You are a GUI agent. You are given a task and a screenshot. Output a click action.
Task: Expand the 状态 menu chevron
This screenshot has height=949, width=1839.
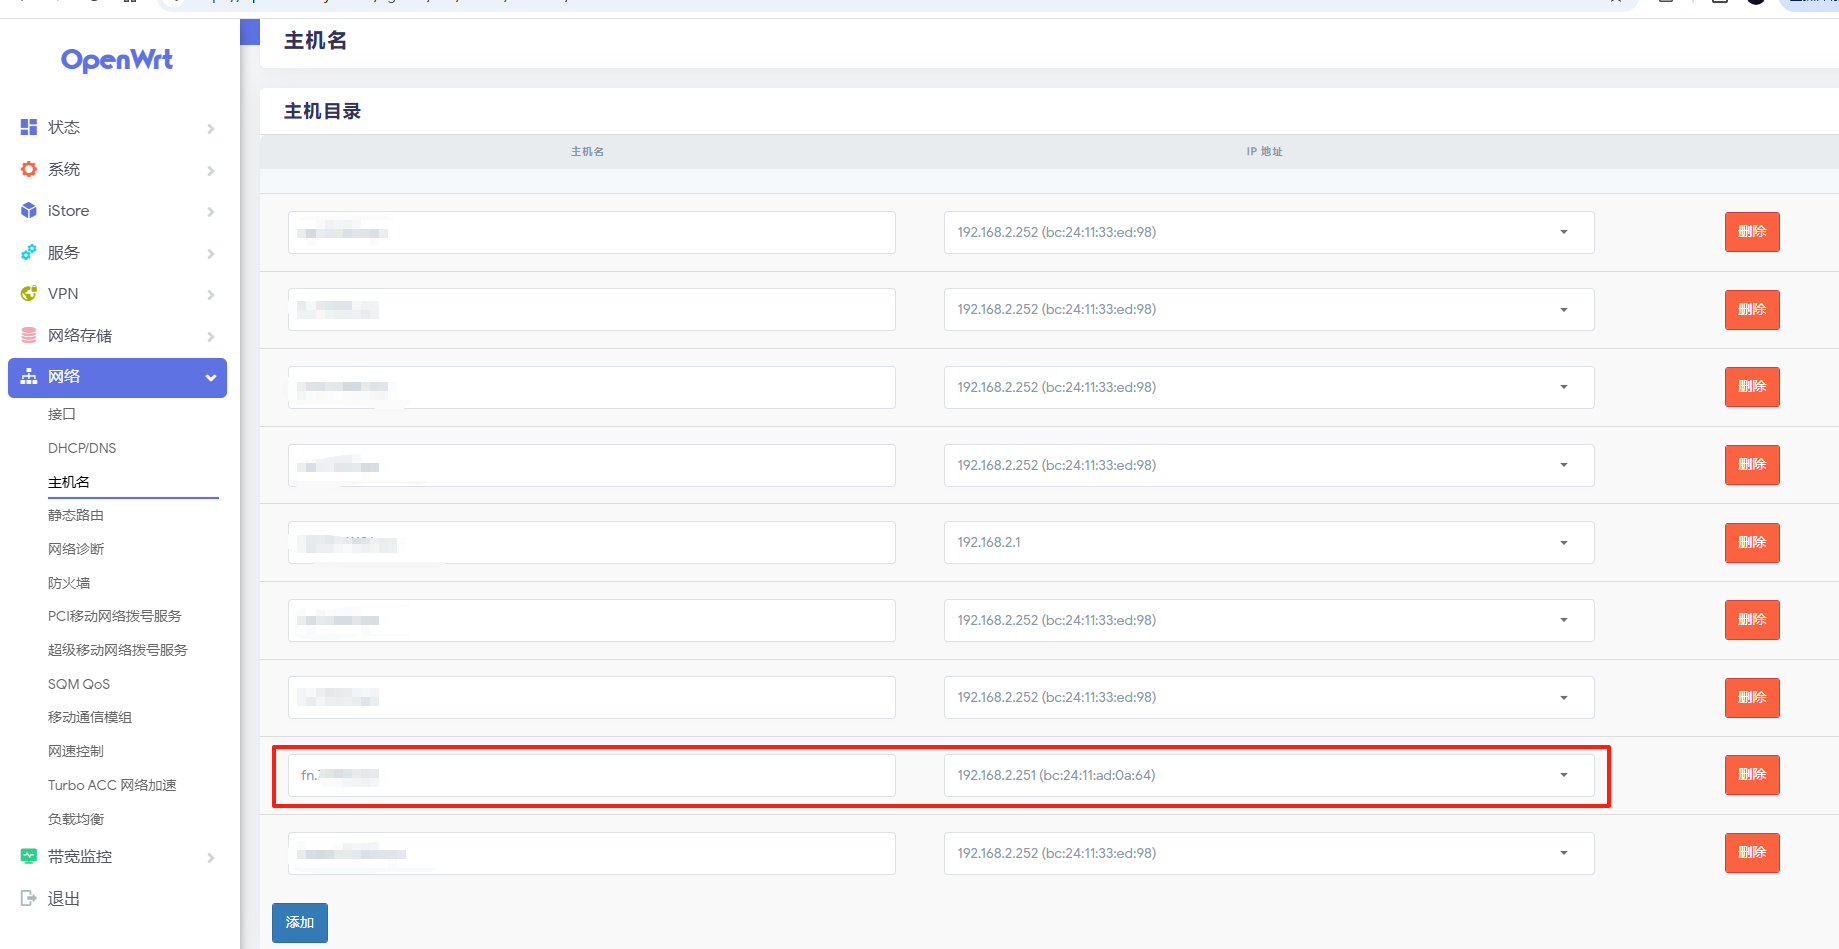(x=211, y=128)
